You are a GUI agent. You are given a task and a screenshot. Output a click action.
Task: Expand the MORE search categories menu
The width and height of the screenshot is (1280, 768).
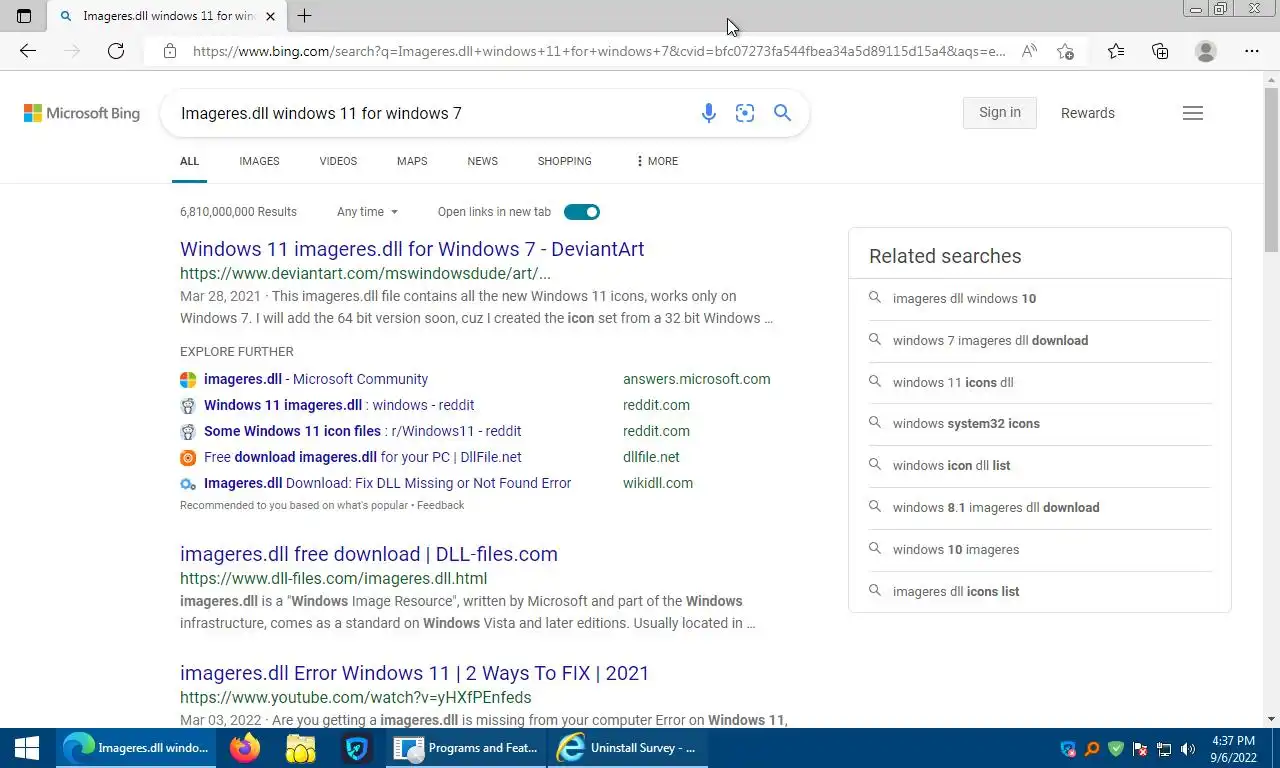[657, 161]
